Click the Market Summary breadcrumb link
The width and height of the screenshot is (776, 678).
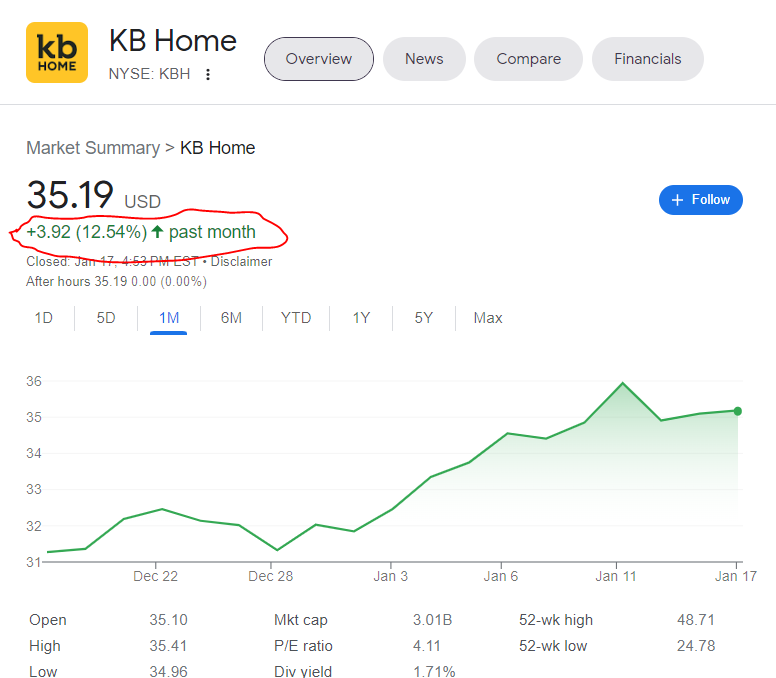[x=93, y=148]
